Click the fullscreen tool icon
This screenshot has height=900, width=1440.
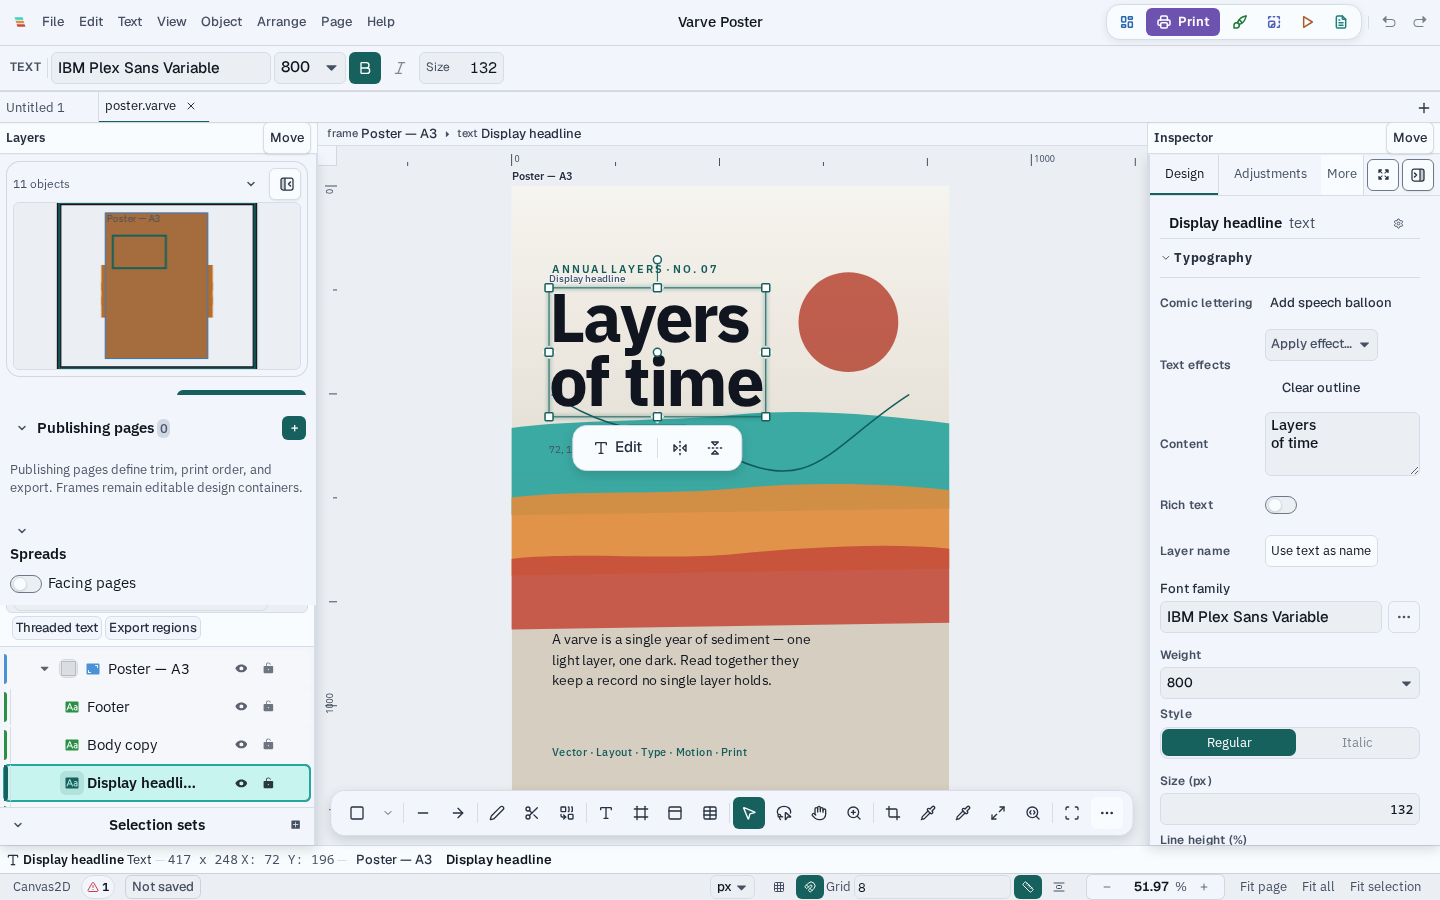(1072, 813)
